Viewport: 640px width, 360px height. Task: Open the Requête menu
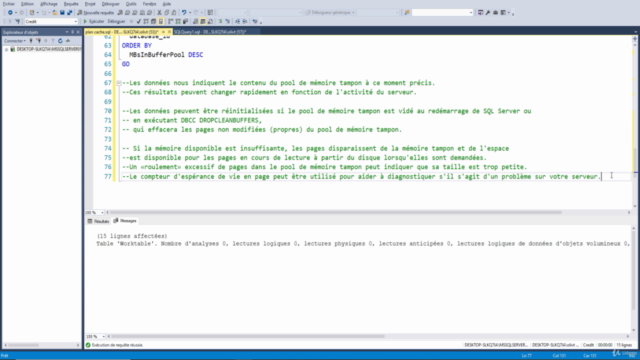coord(71,4)
